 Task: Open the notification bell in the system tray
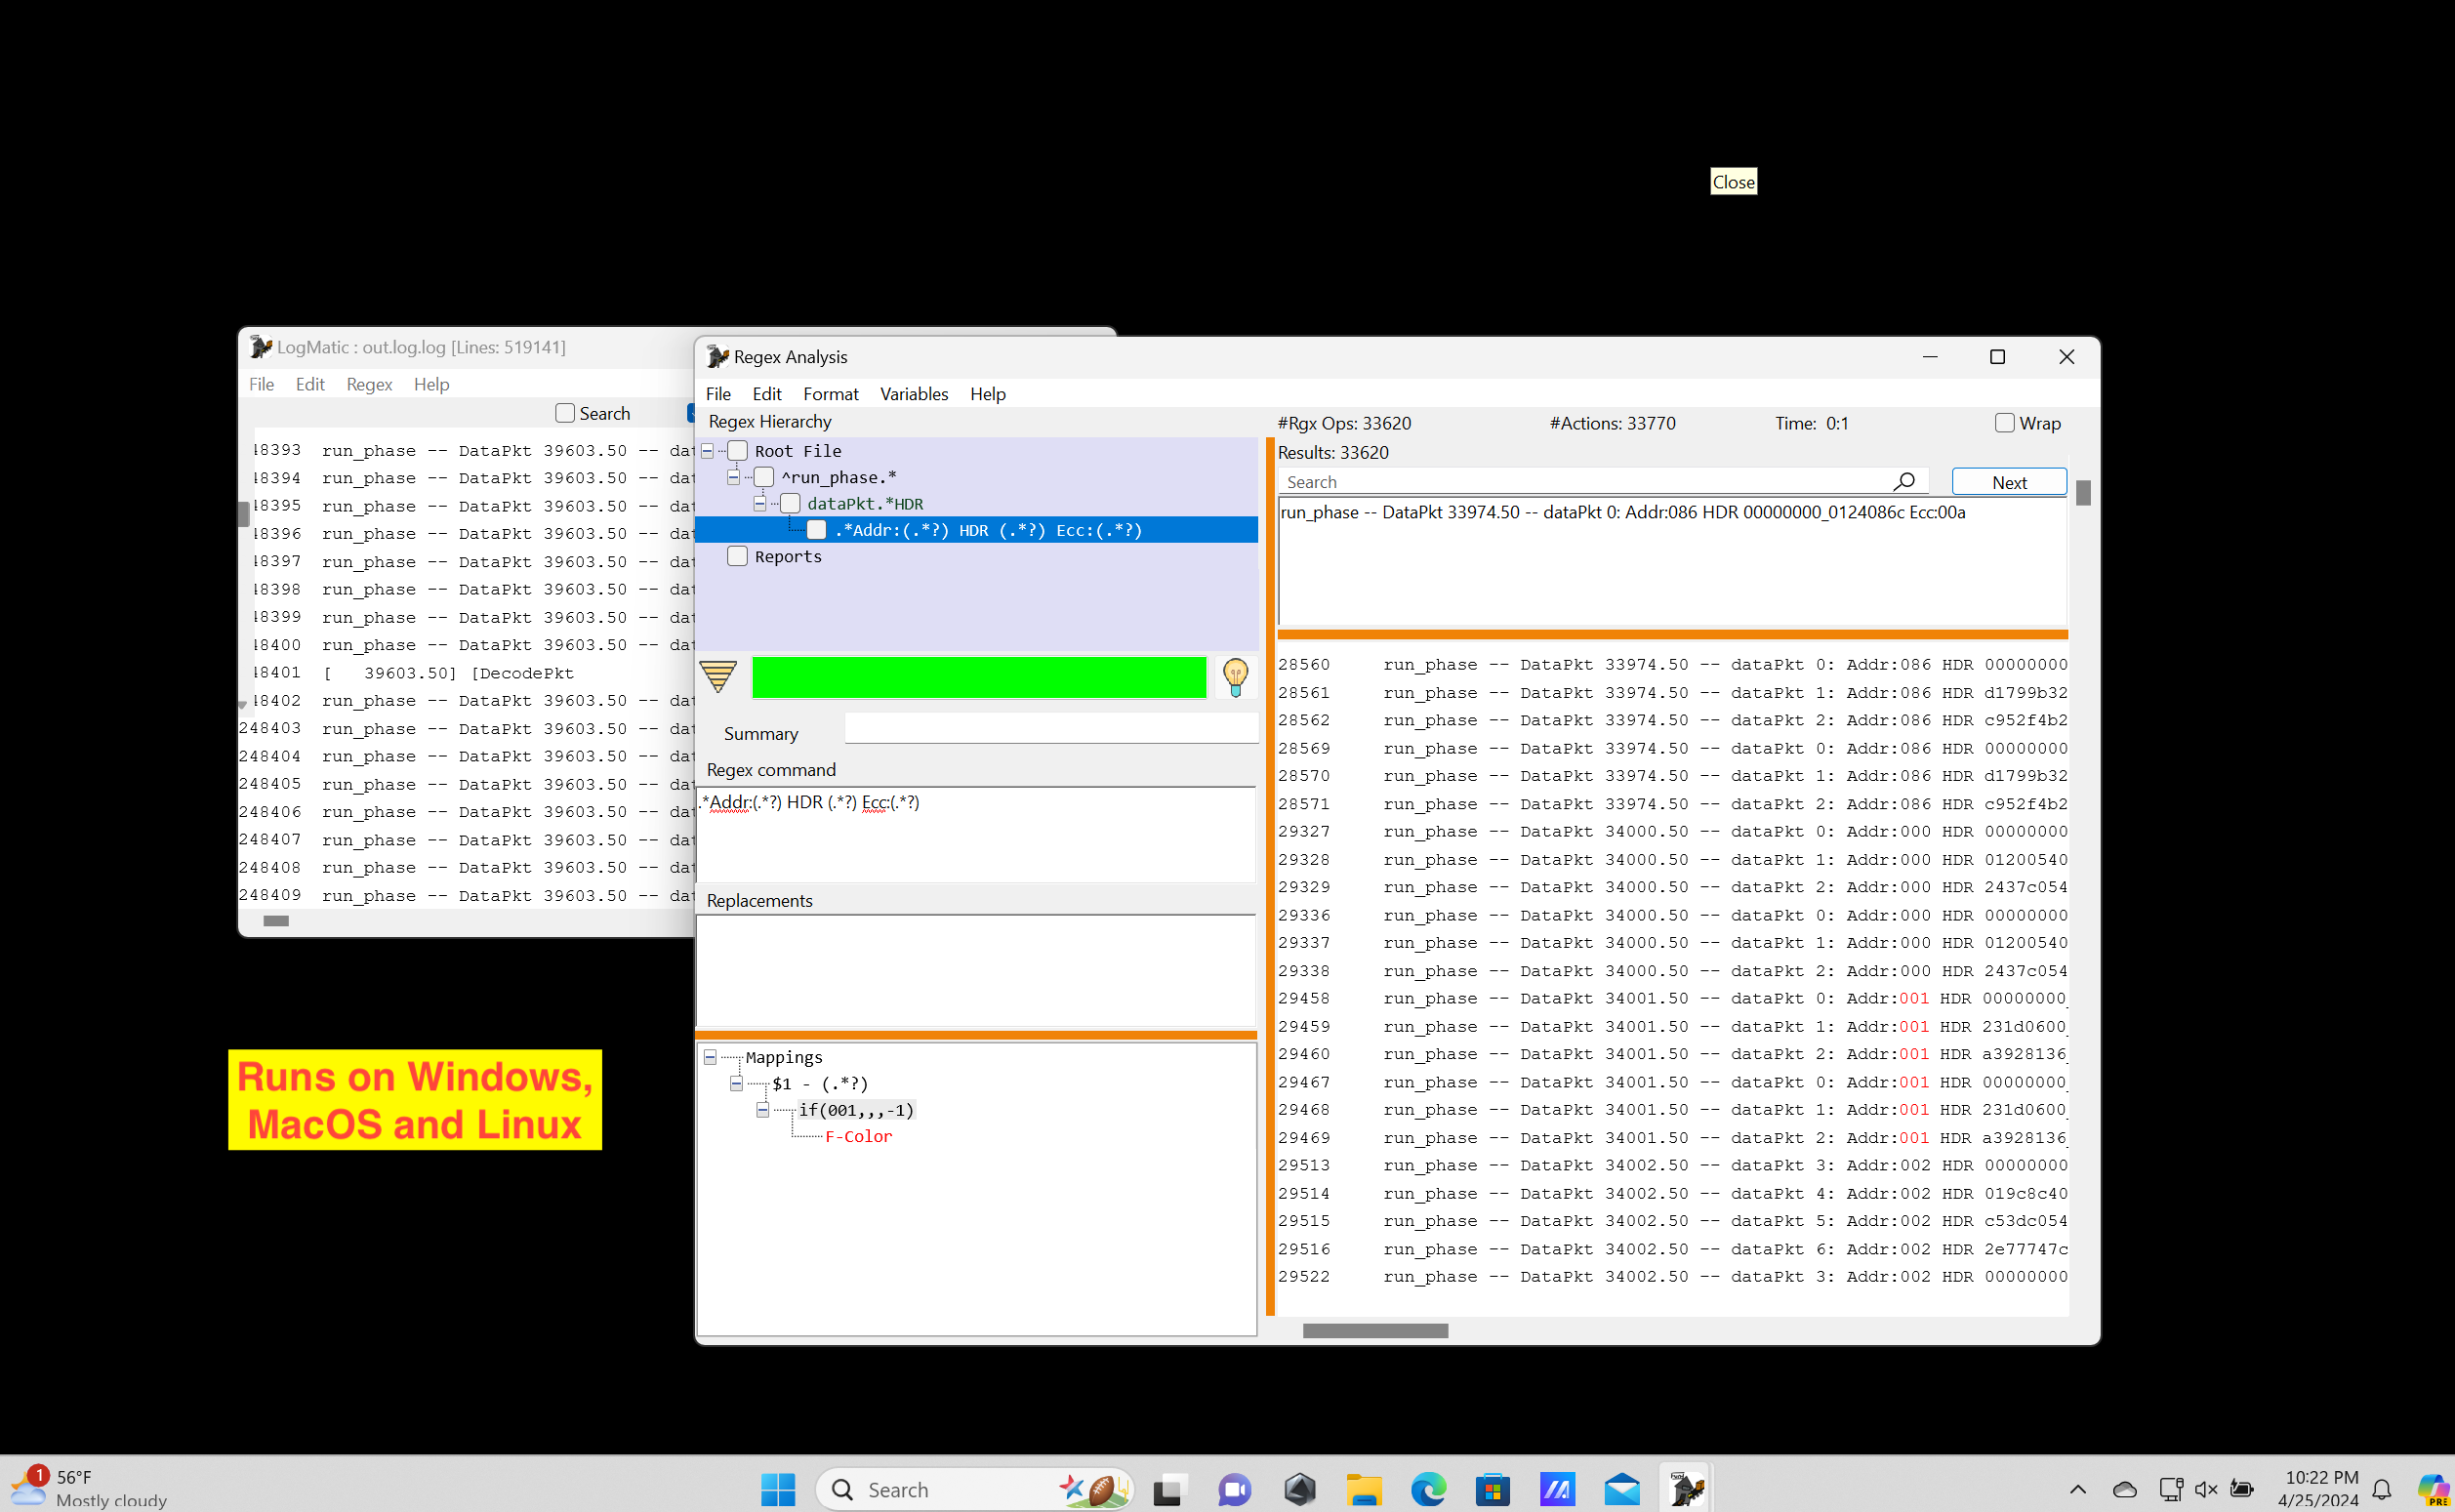tap(2382, 1489)
